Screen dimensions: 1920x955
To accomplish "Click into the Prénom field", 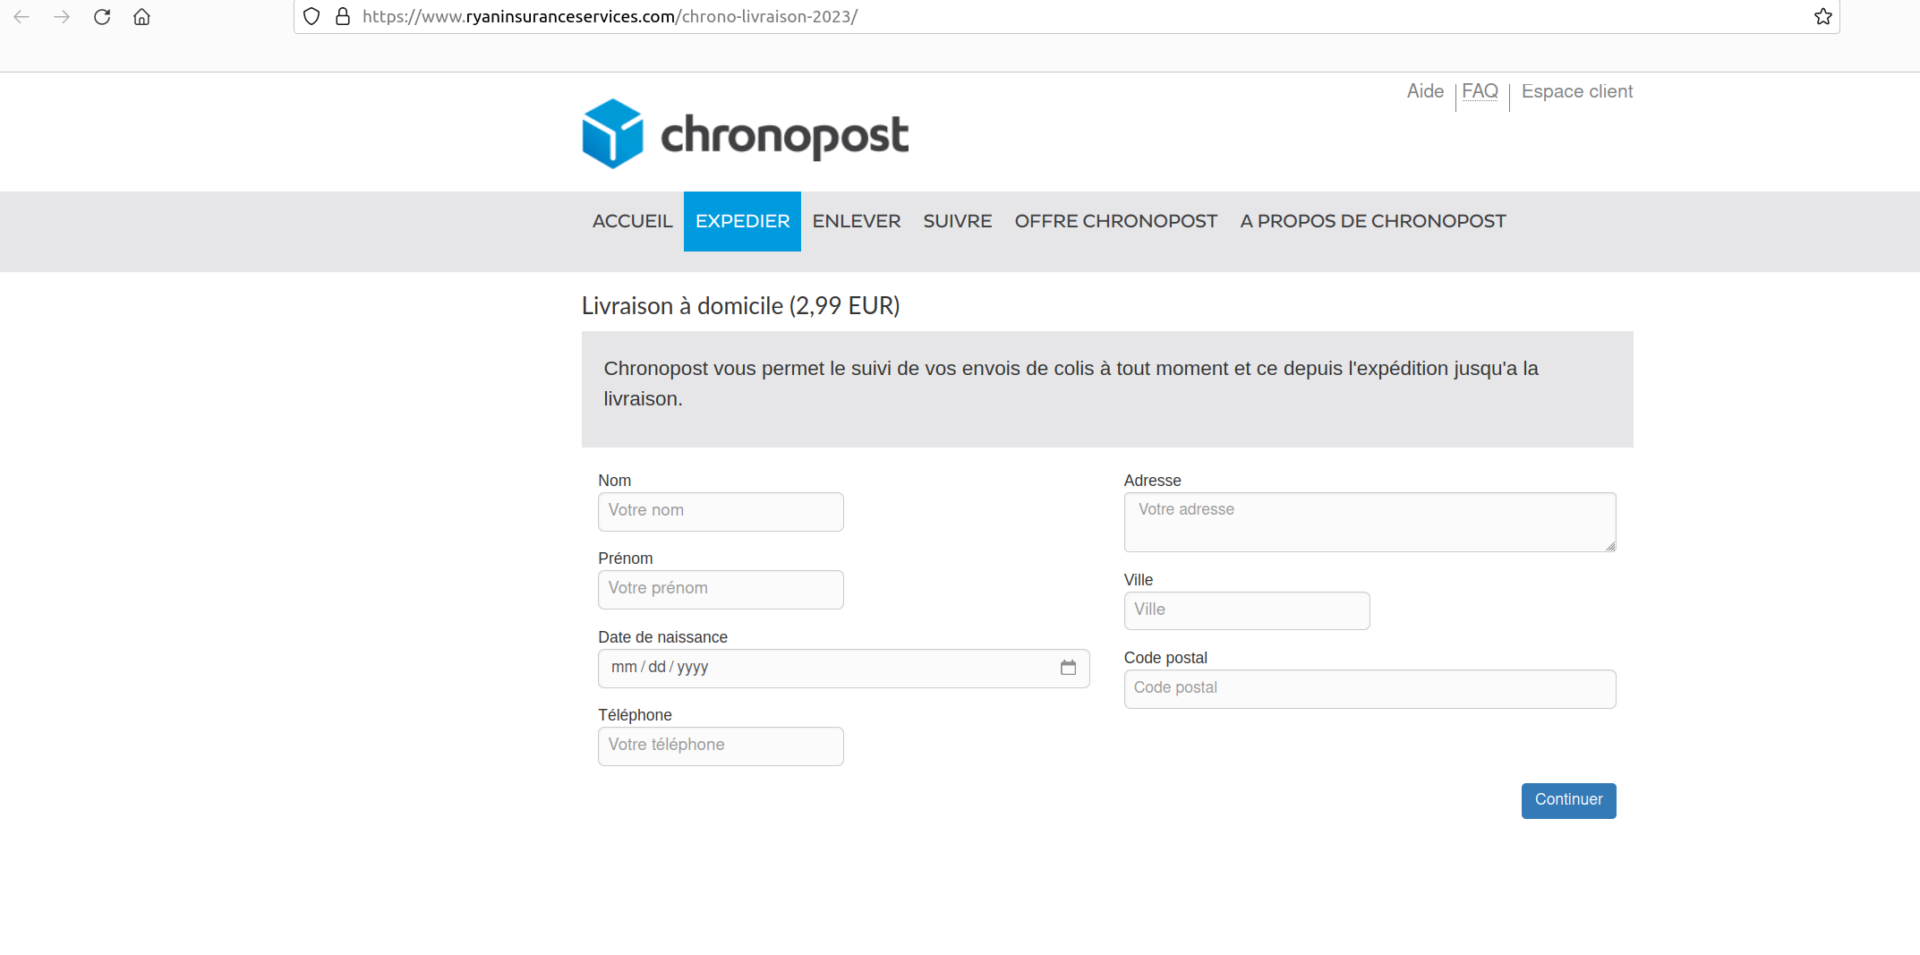I will click(720, 589).
